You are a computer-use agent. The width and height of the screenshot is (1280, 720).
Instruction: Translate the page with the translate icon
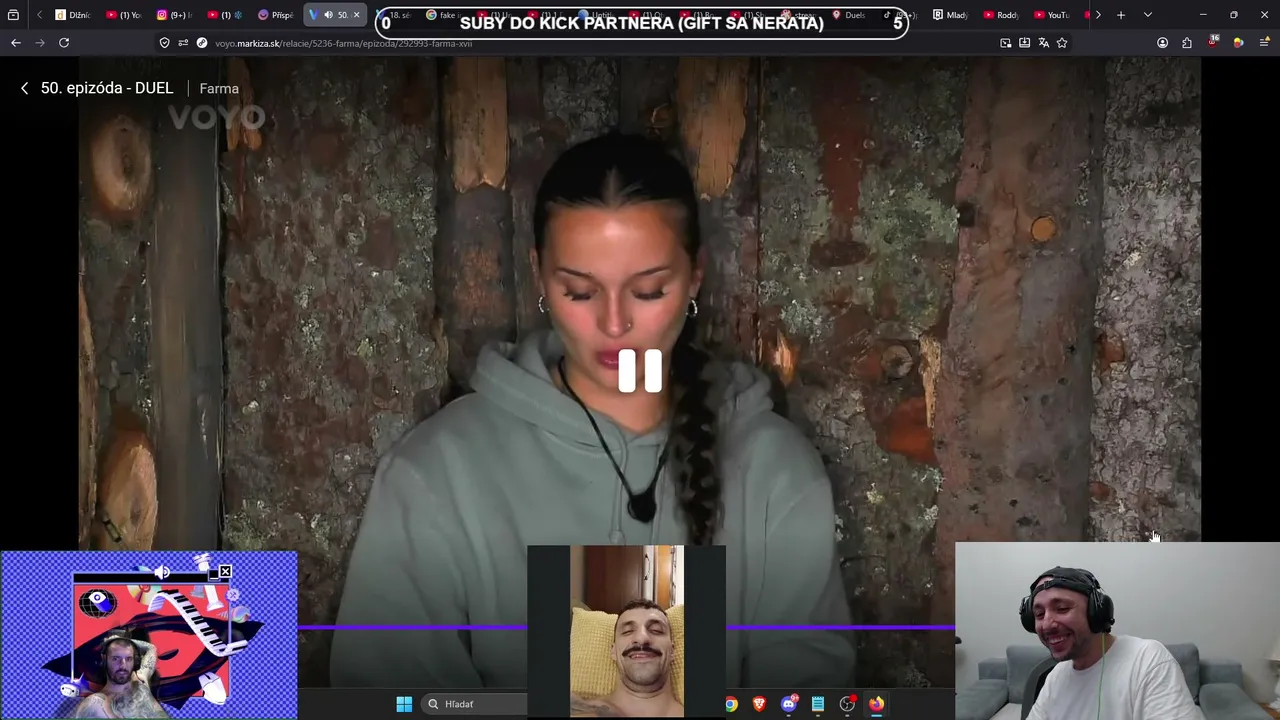pyautogui.click(x=1044, y=43)
